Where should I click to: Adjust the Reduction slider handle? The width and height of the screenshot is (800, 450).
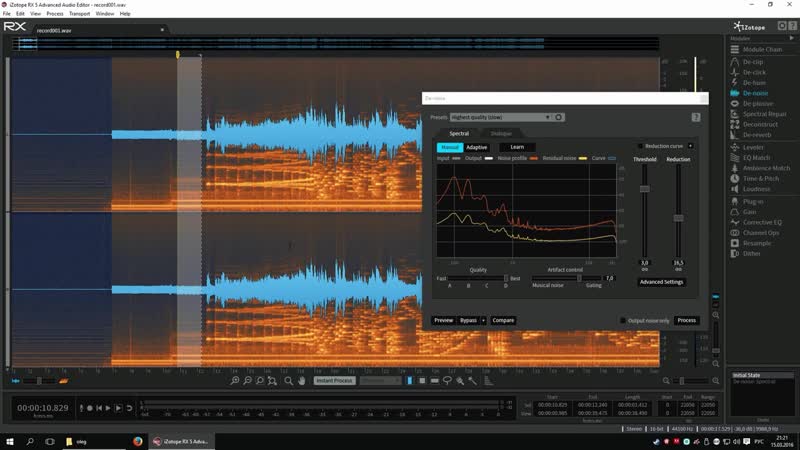point(679,218)
